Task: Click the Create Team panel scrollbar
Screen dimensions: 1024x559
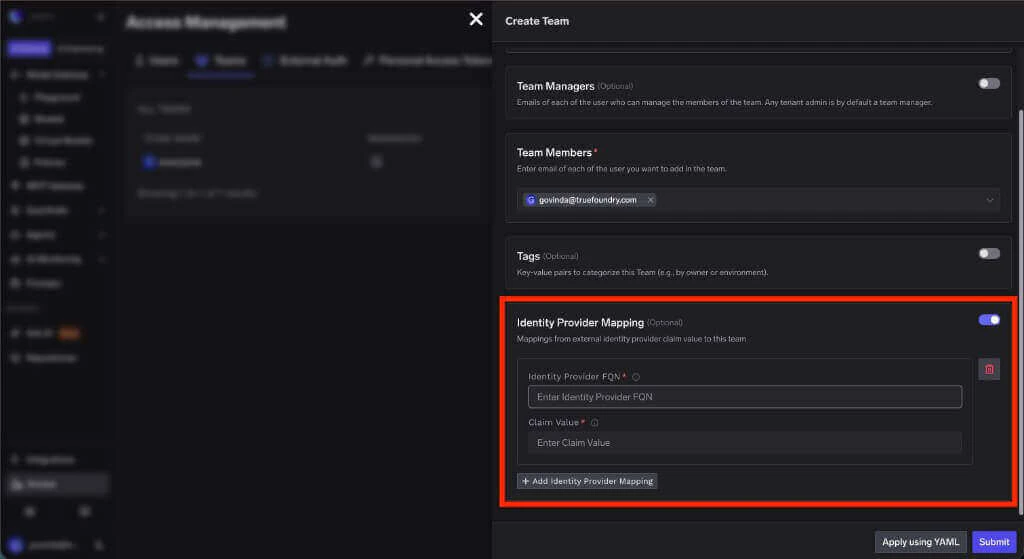Action: point(1020,310)
